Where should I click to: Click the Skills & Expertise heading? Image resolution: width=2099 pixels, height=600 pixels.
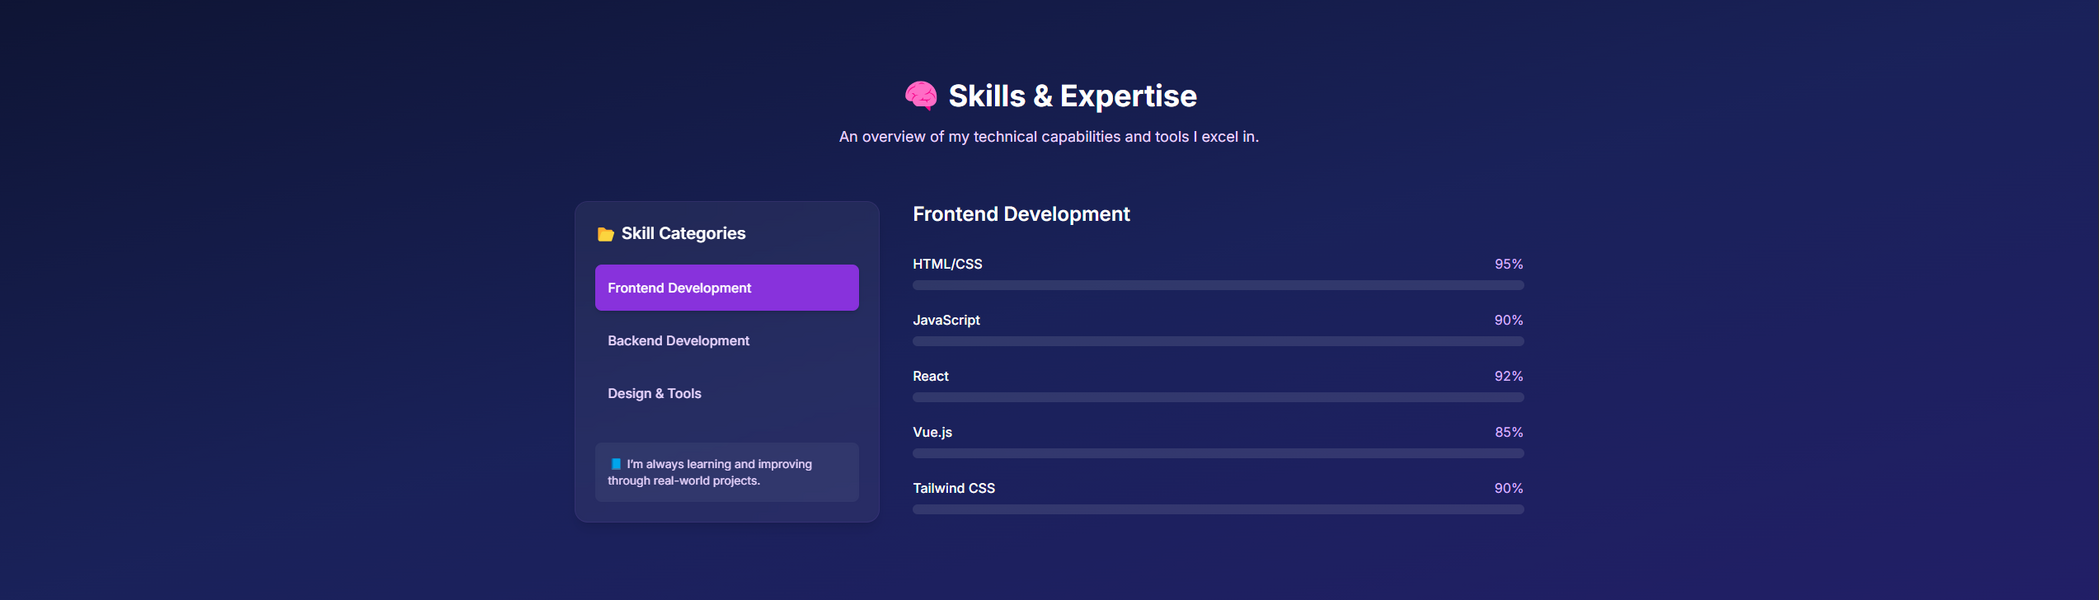click(x=1071, y=96)
